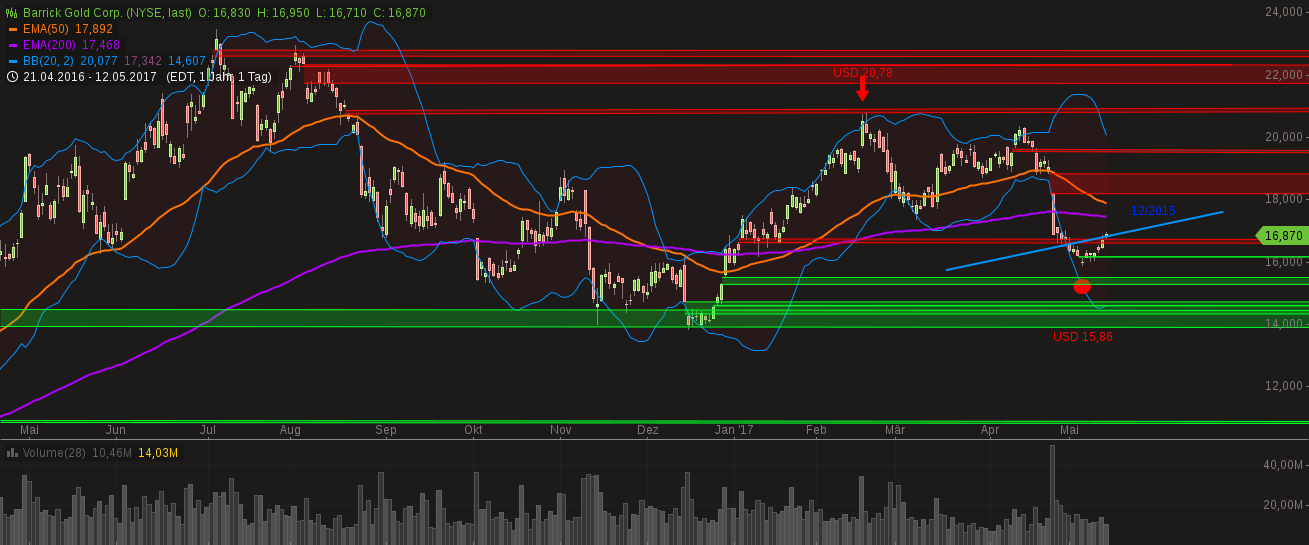Screen dimensions: 1309x545
Task: Click the 20,00M volume axis label
Action: click(1283, 505)
